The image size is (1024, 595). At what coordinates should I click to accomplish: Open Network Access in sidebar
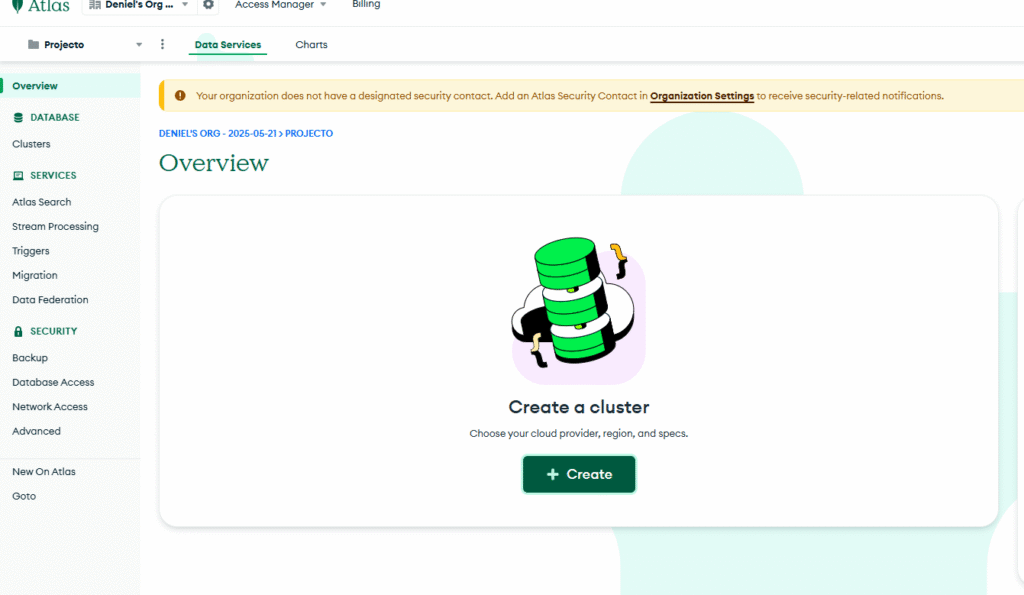pyautogui.click(x=50, y=407)
